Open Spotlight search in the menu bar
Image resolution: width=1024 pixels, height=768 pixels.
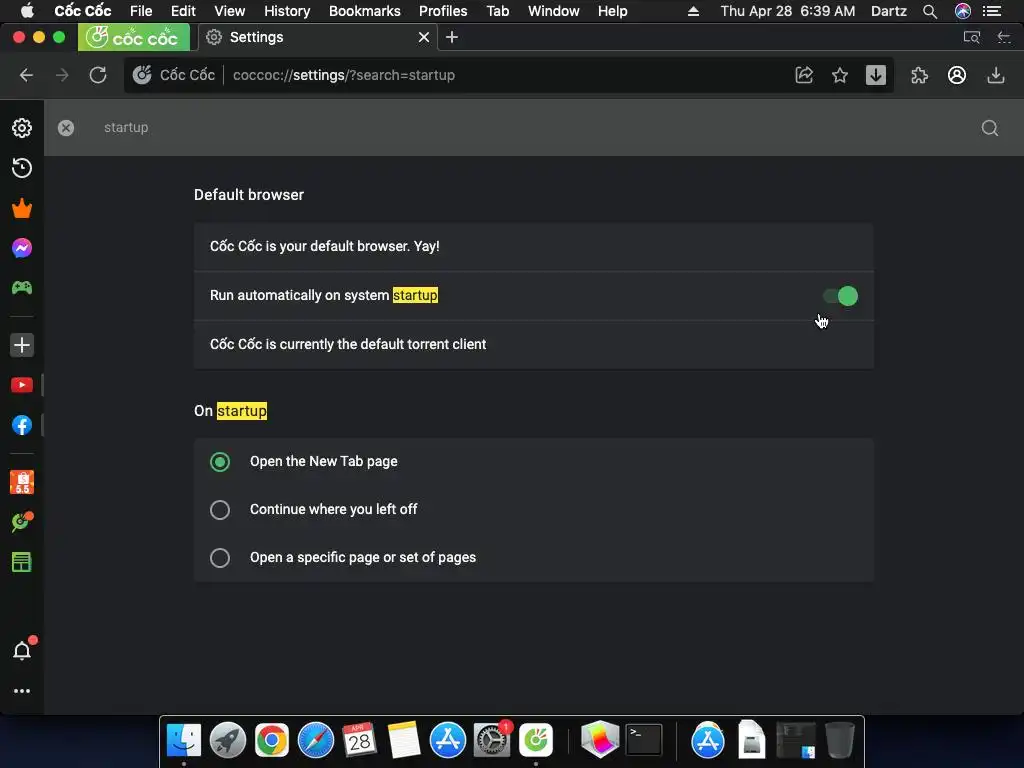coord(930,11)
